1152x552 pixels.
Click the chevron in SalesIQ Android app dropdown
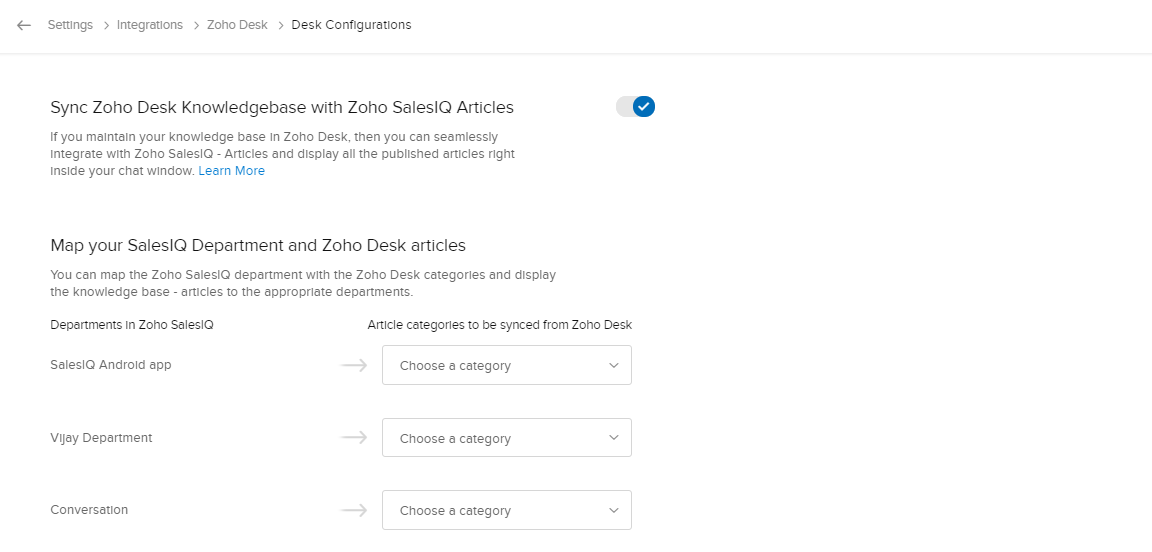click(x=614, y=365)
